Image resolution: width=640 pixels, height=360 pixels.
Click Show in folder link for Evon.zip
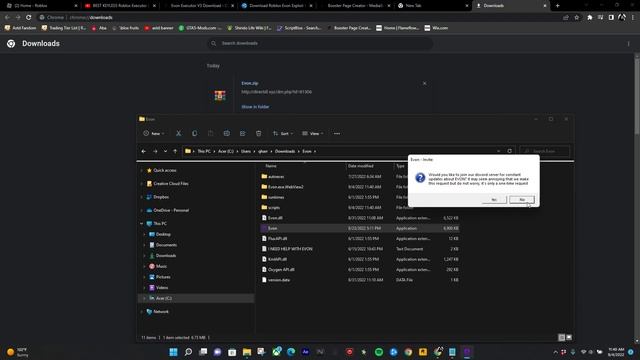point(255,107)
